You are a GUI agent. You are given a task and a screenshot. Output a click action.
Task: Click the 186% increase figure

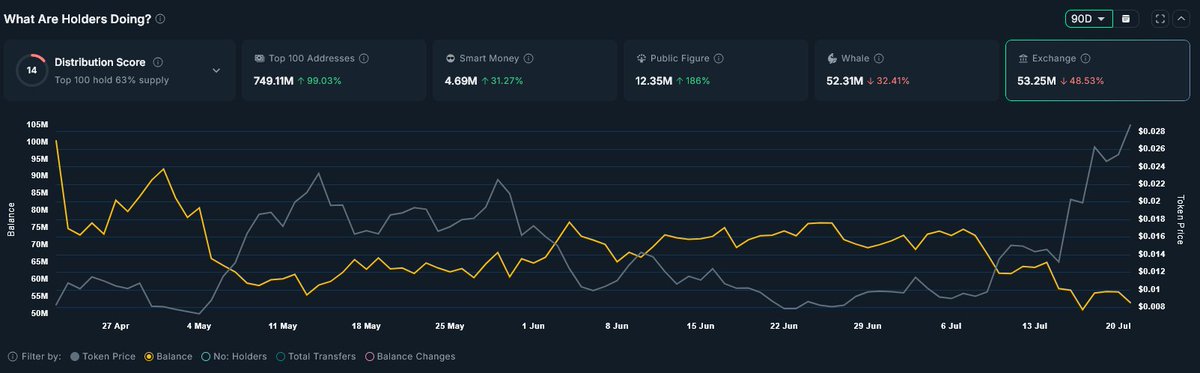click(698, 80)
